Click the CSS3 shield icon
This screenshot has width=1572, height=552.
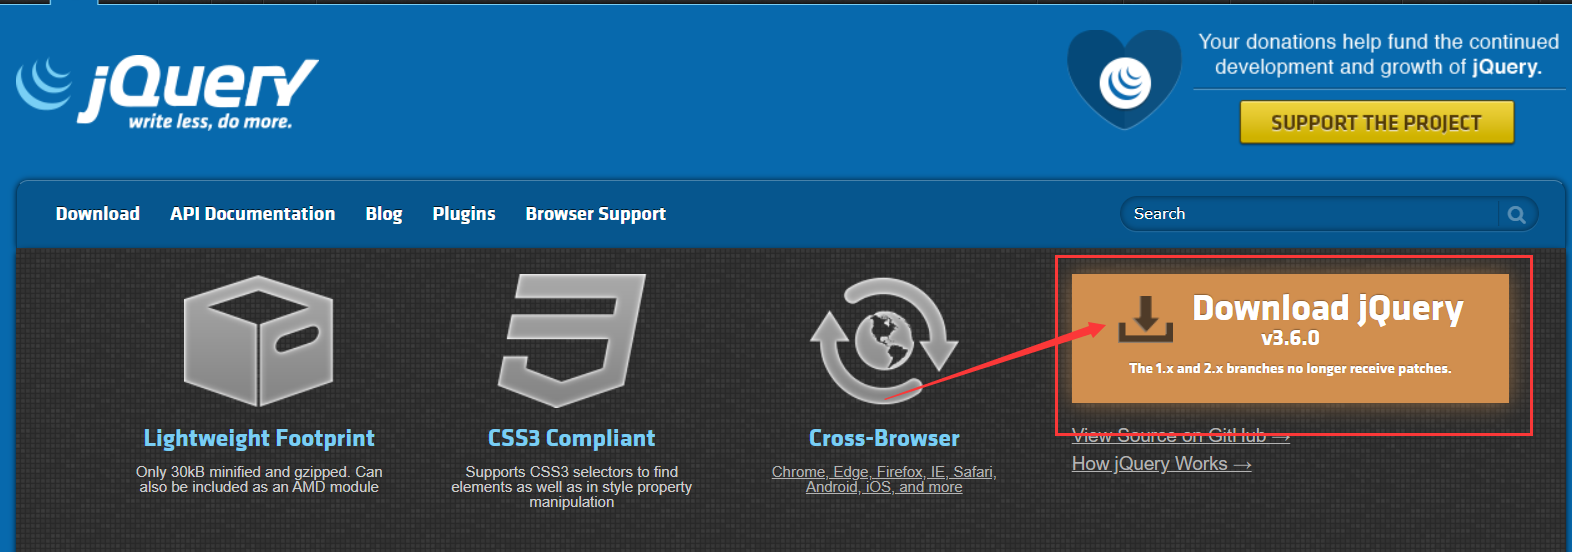[572, 340]
